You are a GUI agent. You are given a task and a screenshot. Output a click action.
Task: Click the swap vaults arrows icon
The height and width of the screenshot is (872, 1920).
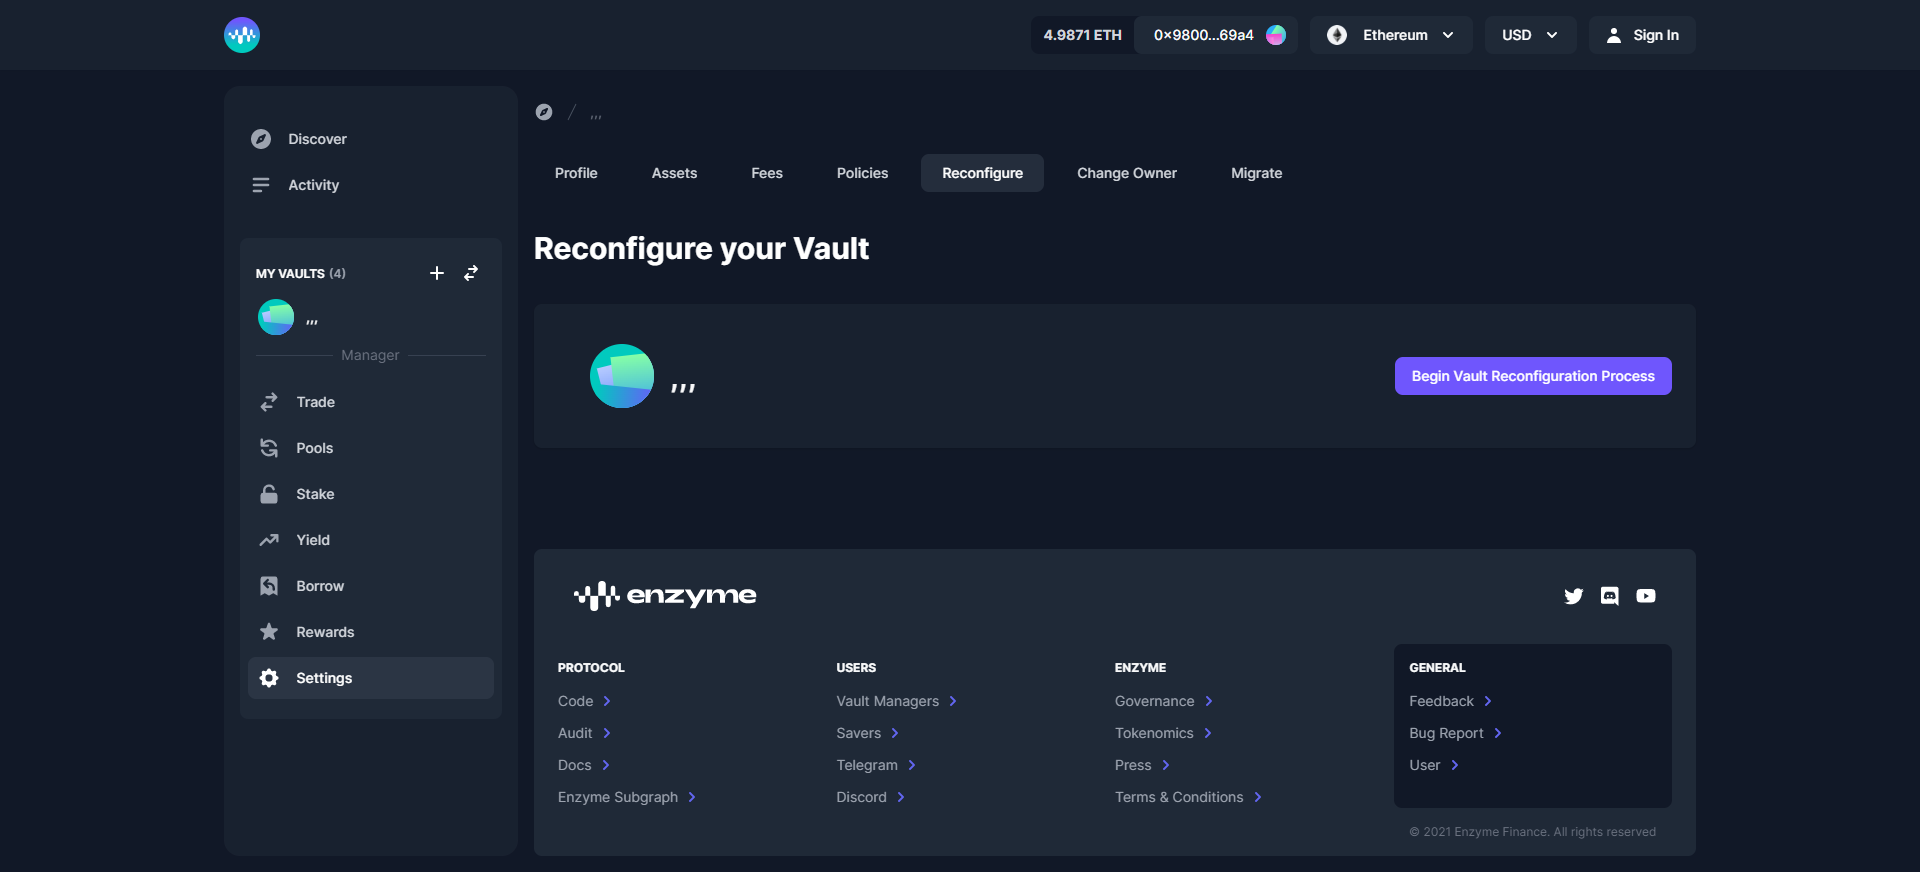[x=471, y=273]
